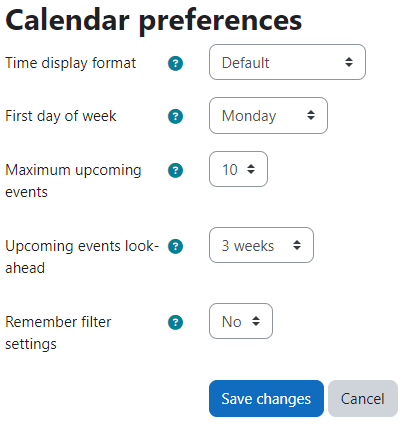Open the maximum upcoming events dropdown showing 10
Viewport: 410px width, 430px height.
(238, 169)
